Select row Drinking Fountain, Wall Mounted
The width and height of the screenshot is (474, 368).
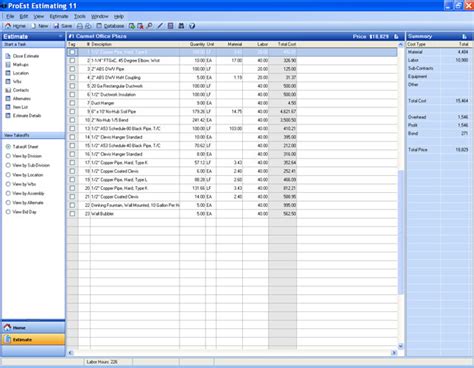pyautogui.click(x=232, y=205)
